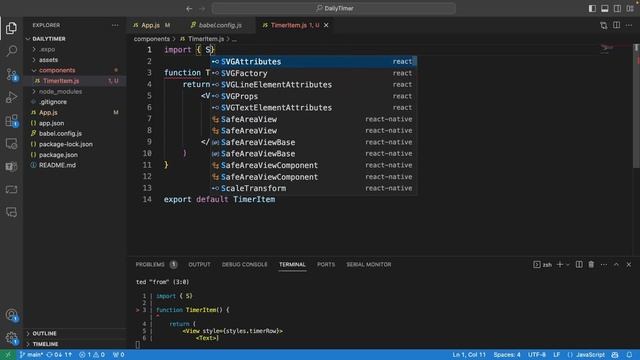
Task: Toggle the secondary side bar layout icon
Action: 618,9
